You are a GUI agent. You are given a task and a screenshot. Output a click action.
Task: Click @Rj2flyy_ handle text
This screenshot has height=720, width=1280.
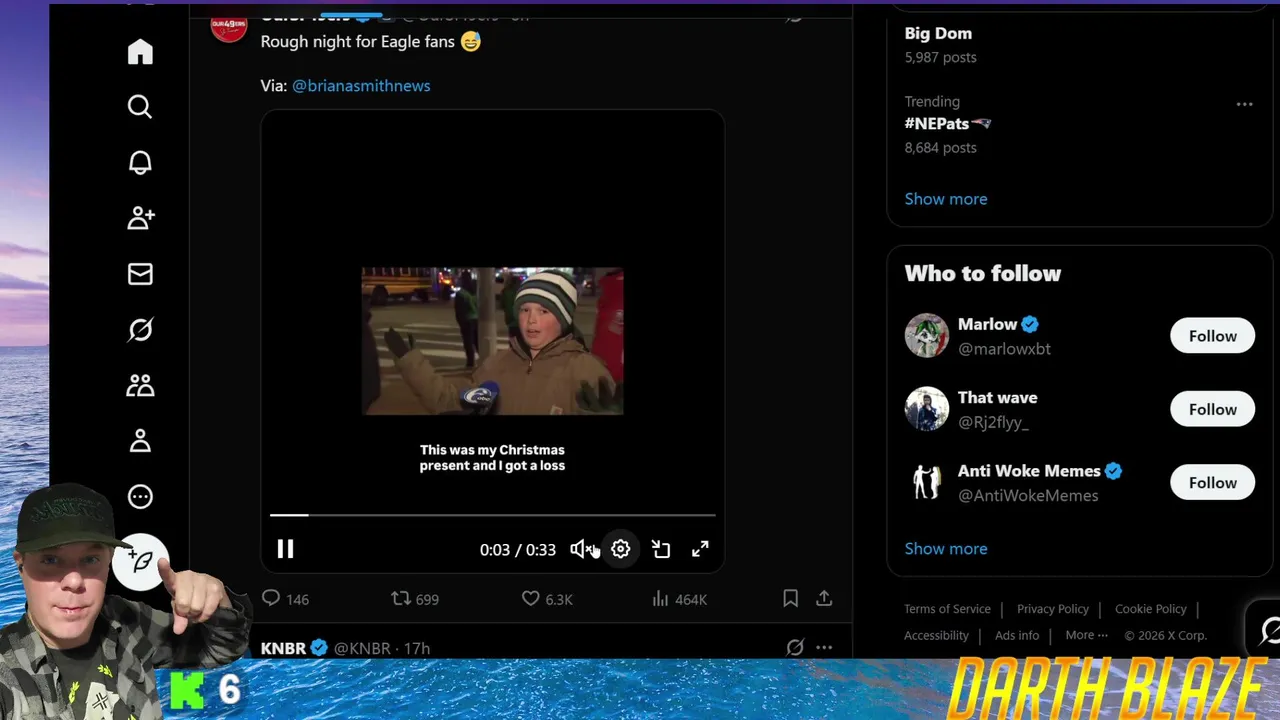click(993, 422)
